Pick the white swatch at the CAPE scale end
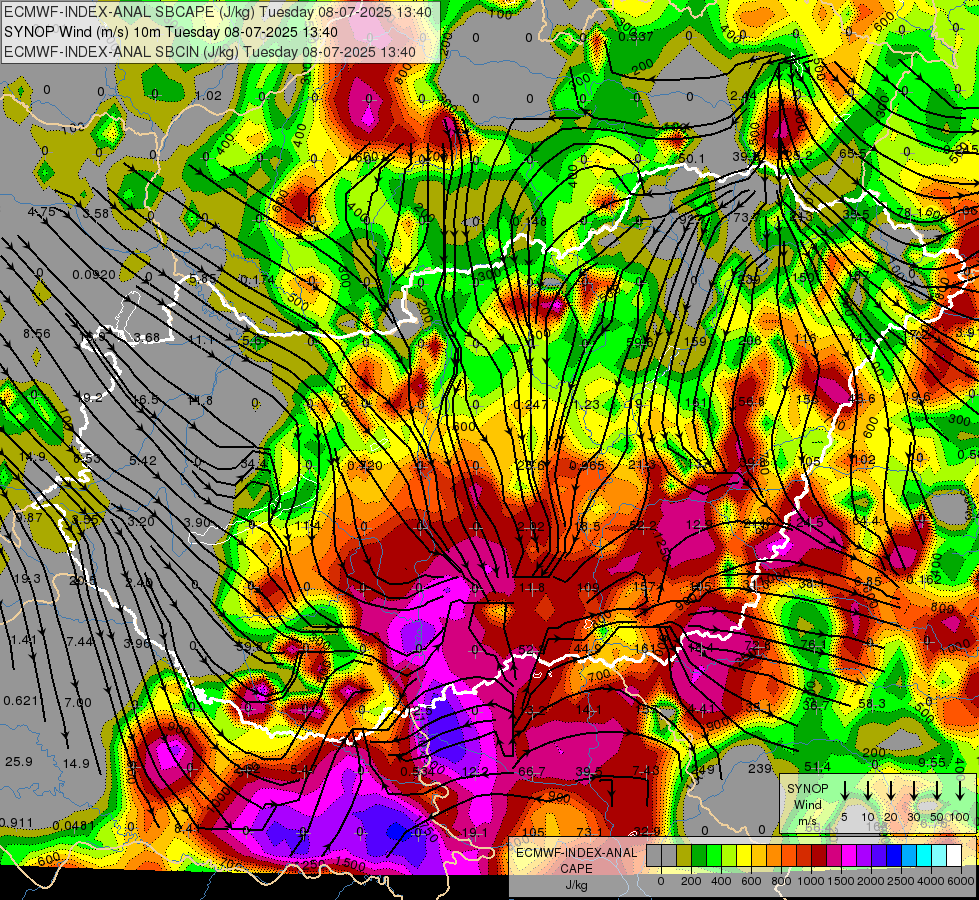Viewport: 979px width, 900px height. (954, 855)
